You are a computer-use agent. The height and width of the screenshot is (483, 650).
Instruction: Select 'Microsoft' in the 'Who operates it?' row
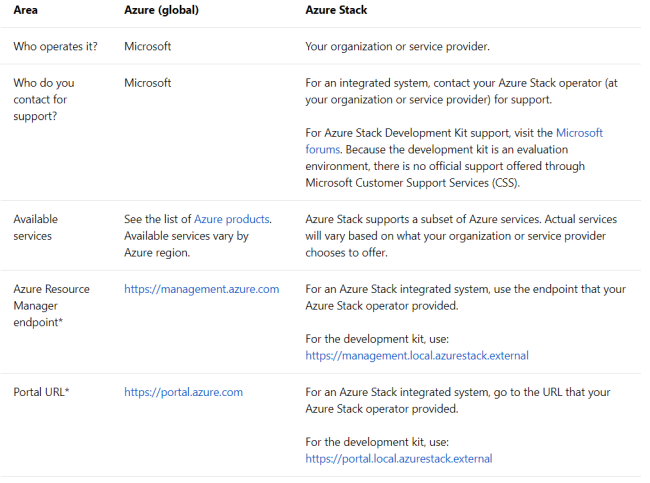pyautogui.click(x=148, y=46)
